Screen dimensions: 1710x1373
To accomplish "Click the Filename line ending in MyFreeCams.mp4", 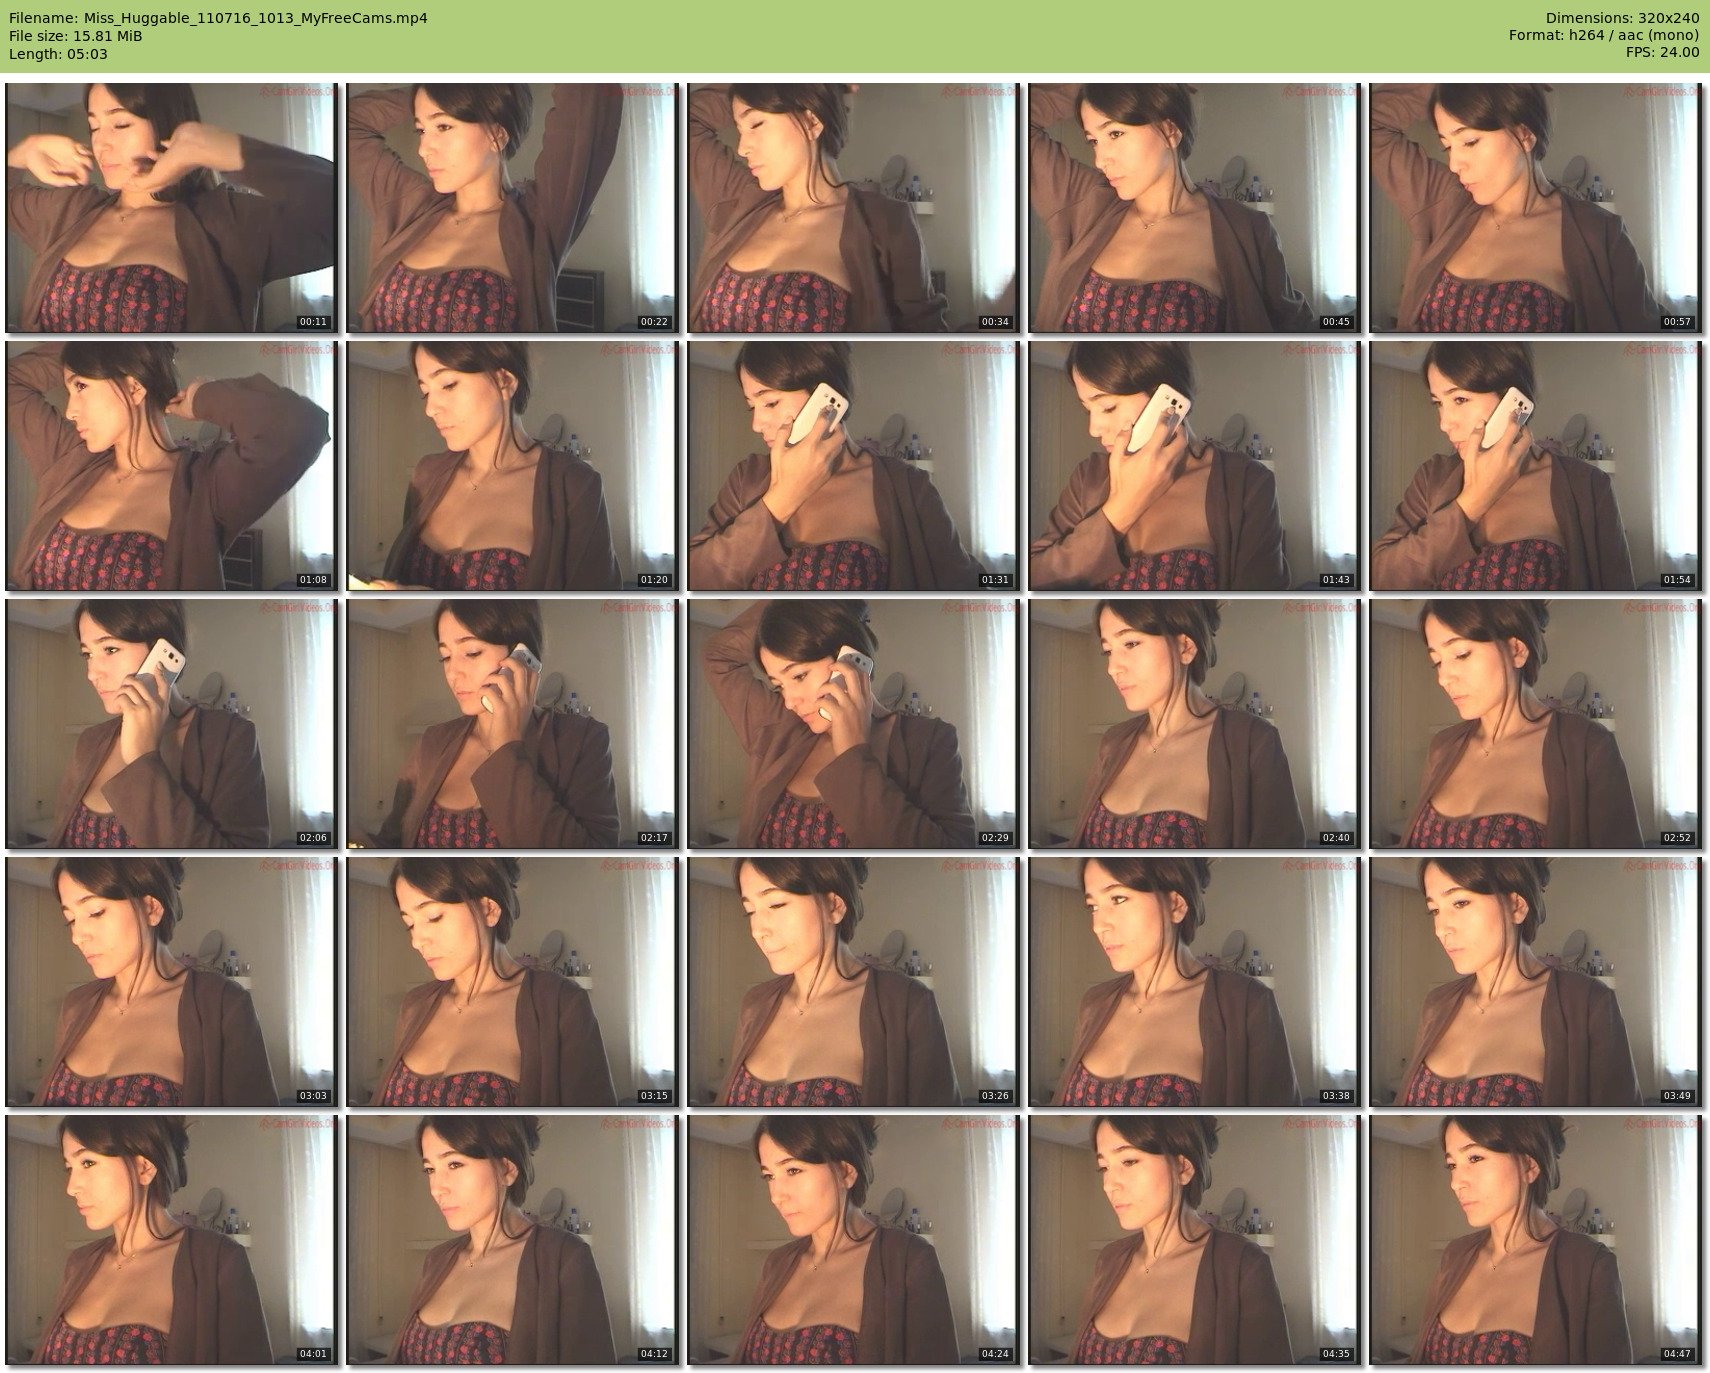I will pyautogui.click(x=218, y=18).
